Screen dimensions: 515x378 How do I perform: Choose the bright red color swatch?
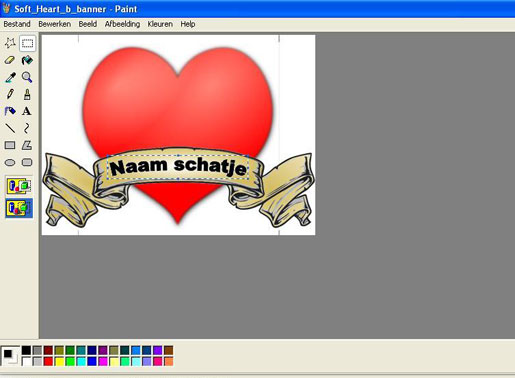coord(48,361)
